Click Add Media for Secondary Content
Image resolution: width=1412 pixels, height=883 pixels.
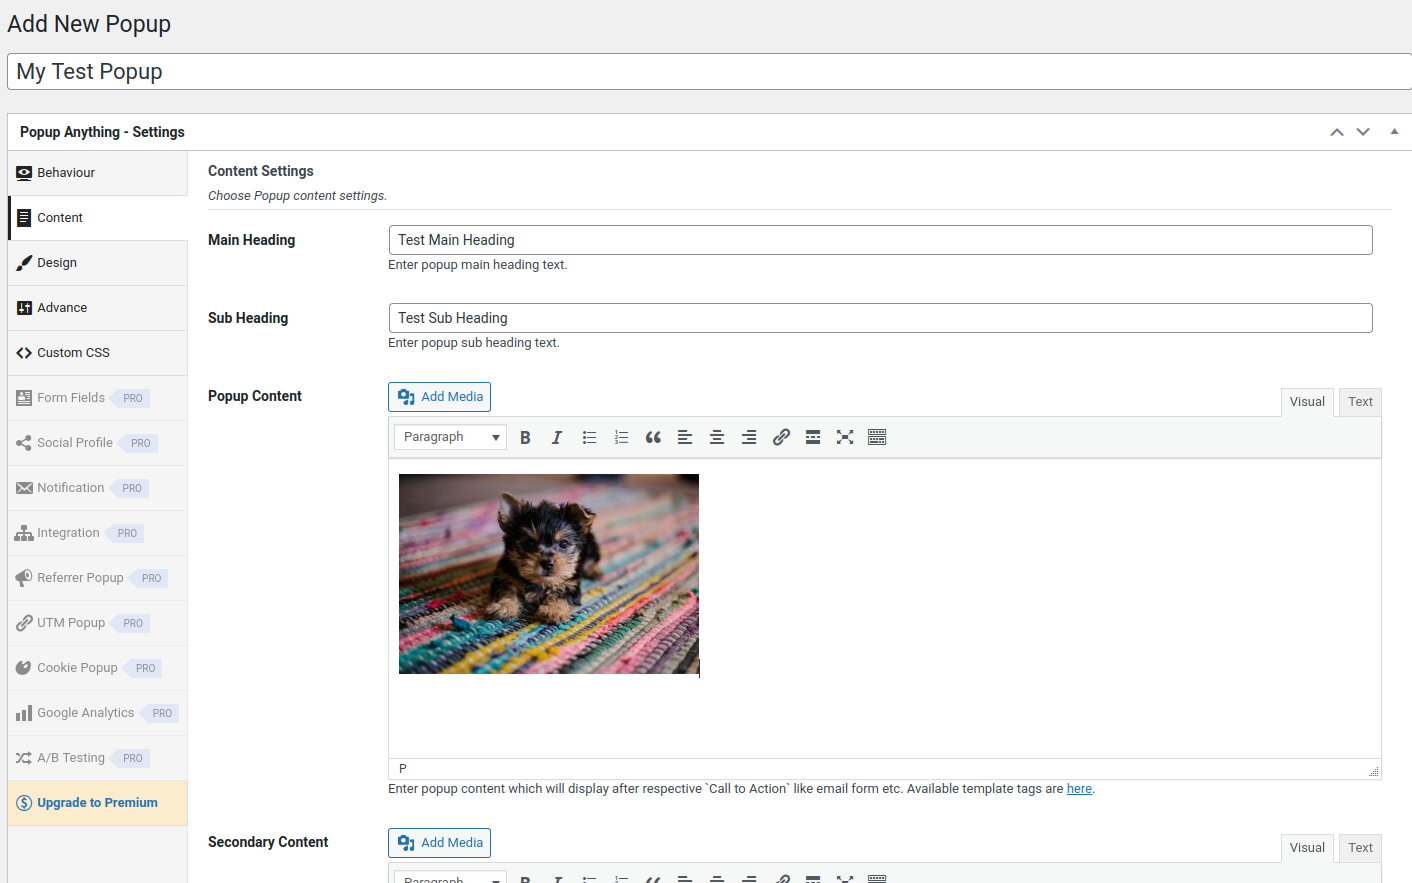[x=439, y=843]
